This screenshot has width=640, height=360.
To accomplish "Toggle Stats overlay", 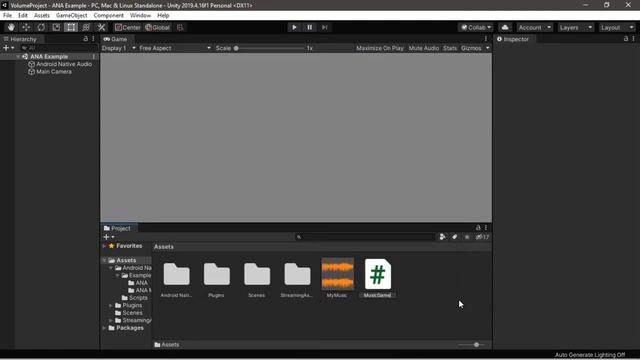I will pyautogui.click(x=450, y=48).
